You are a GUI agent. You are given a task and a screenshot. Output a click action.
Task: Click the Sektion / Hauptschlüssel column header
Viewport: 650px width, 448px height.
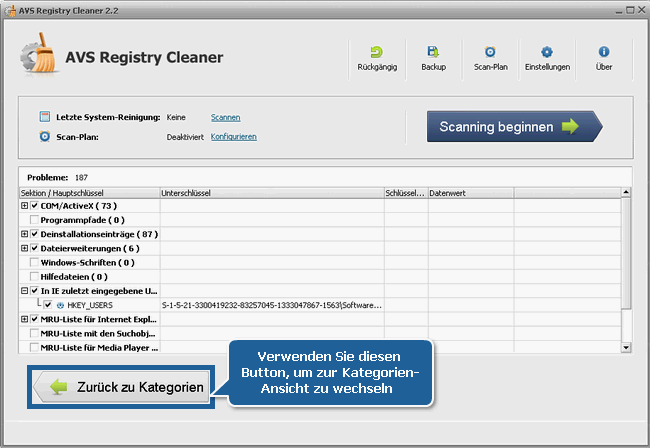(90, 193)
